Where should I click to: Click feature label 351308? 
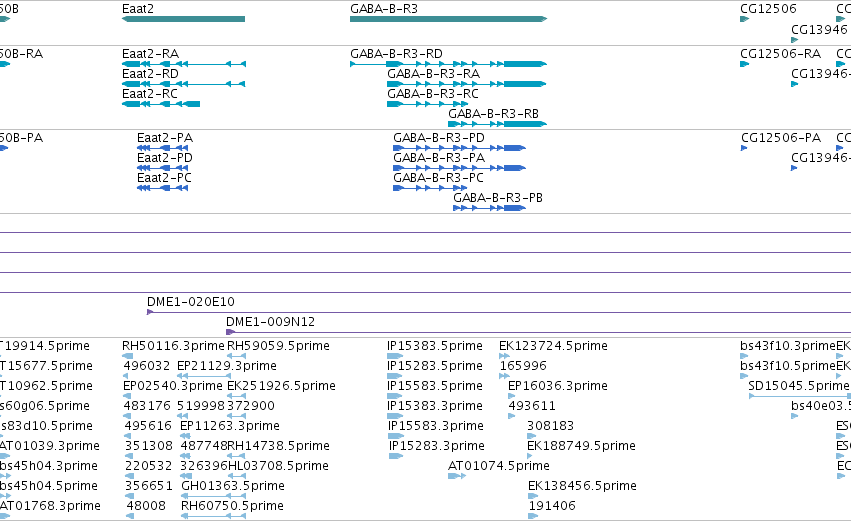149,446
